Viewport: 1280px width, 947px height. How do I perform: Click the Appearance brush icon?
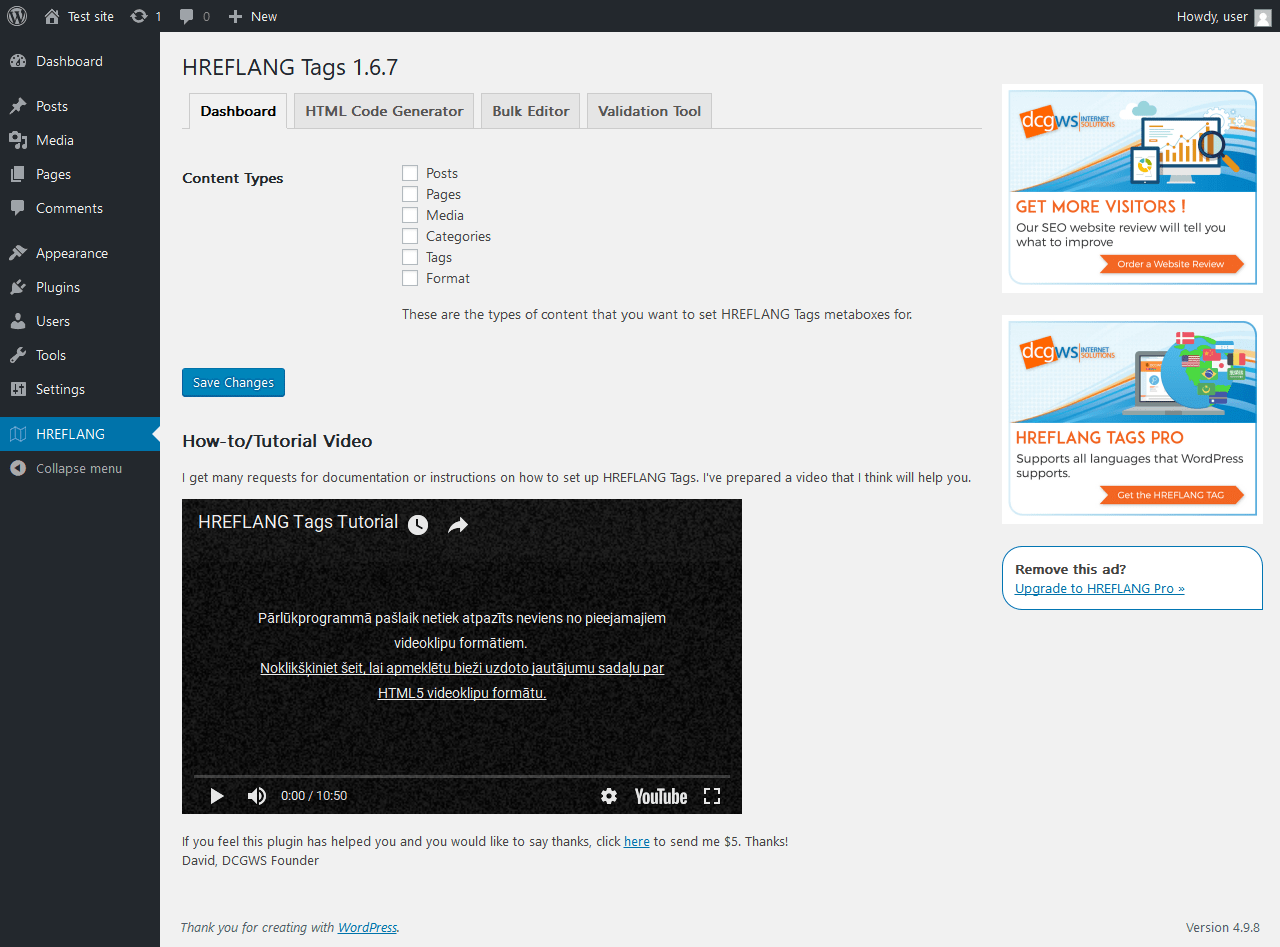[x=18, y=253]
